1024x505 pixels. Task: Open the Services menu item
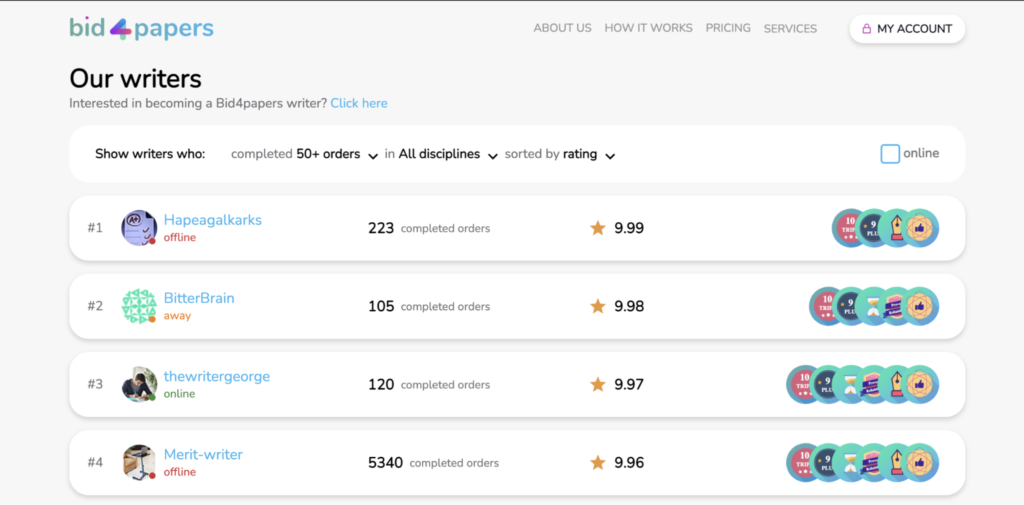pyautogui.click(x=790, y=29)
